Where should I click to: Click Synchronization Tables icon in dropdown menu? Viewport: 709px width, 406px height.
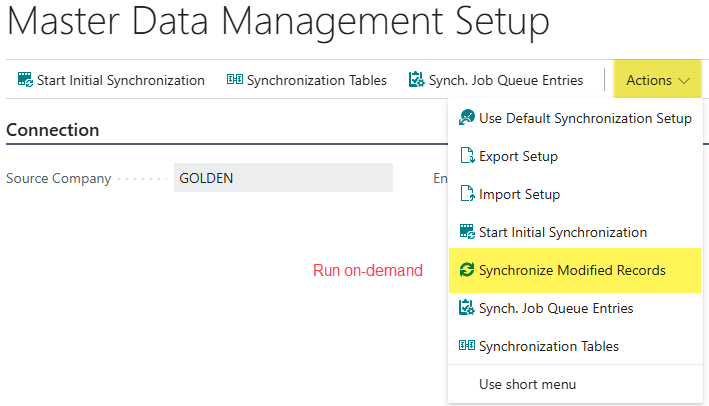coord(466,346)
